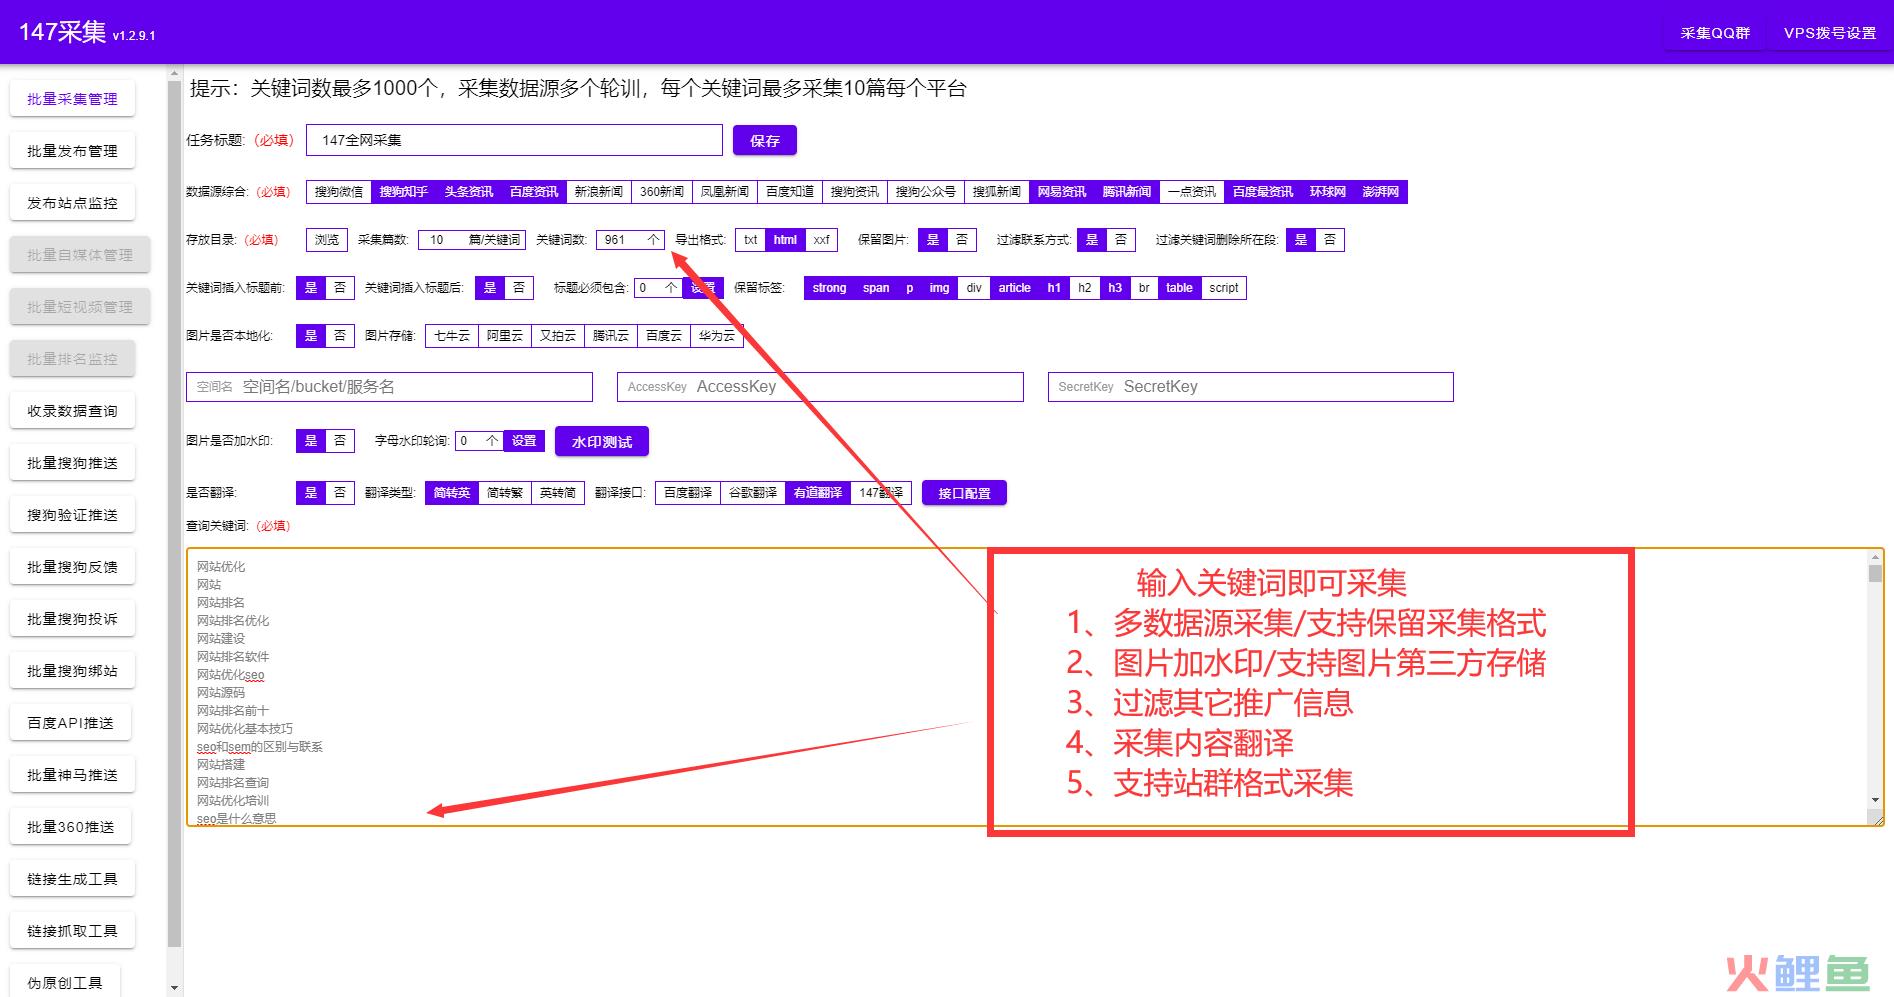
Task: Toggle 澎湃网 data source
Action: point(1380,192)
